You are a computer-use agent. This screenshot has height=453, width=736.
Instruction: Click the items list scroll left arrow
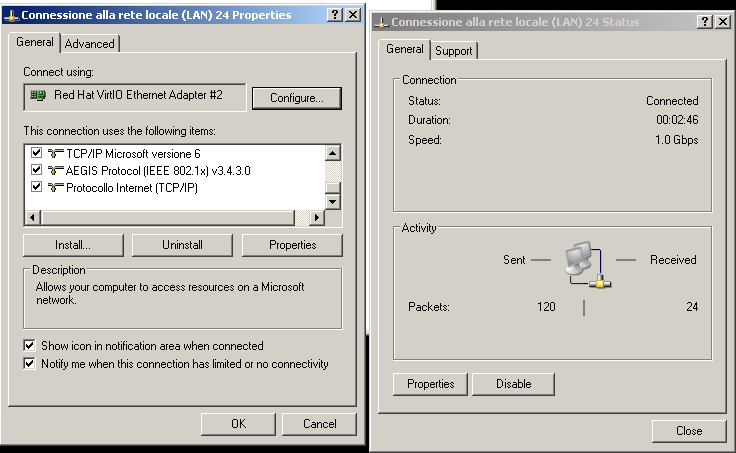[x=32, y=217]
